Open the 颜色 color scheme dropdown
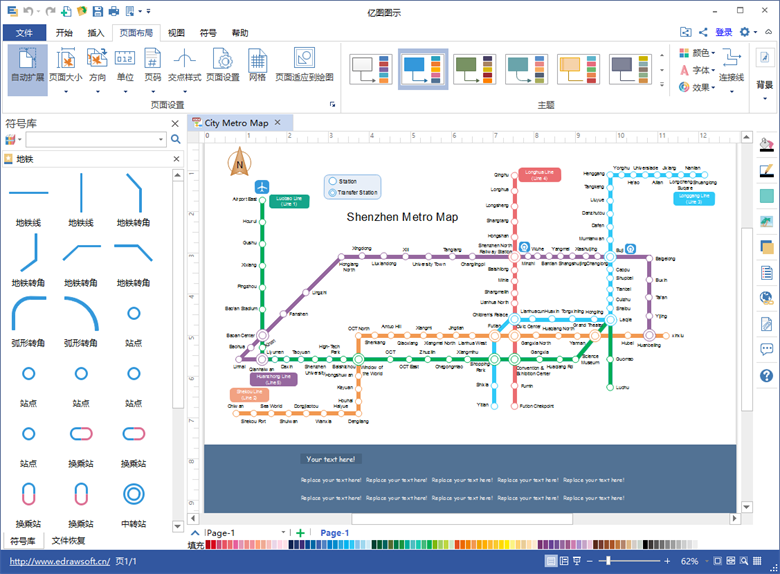The width and height of the screenshot is (780, 574). pyautogui.click(x=697, y=53)
